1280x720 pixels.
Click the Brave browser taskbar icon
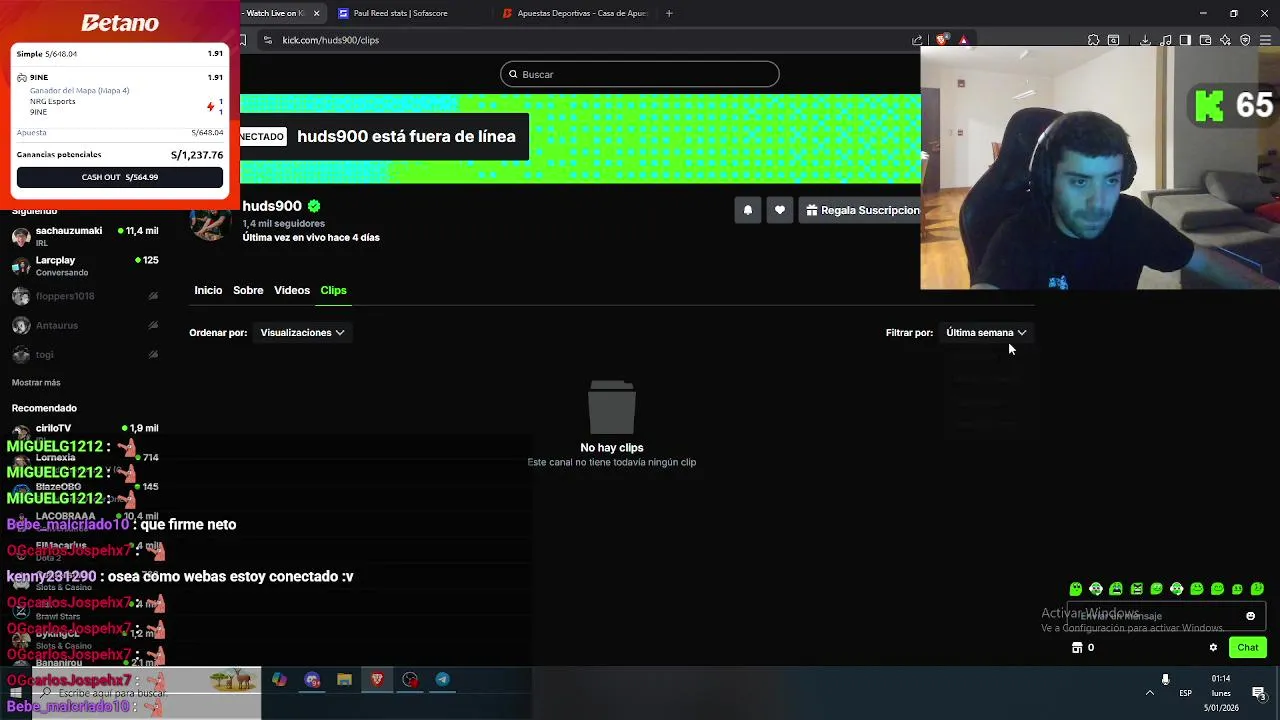(377, 680)
